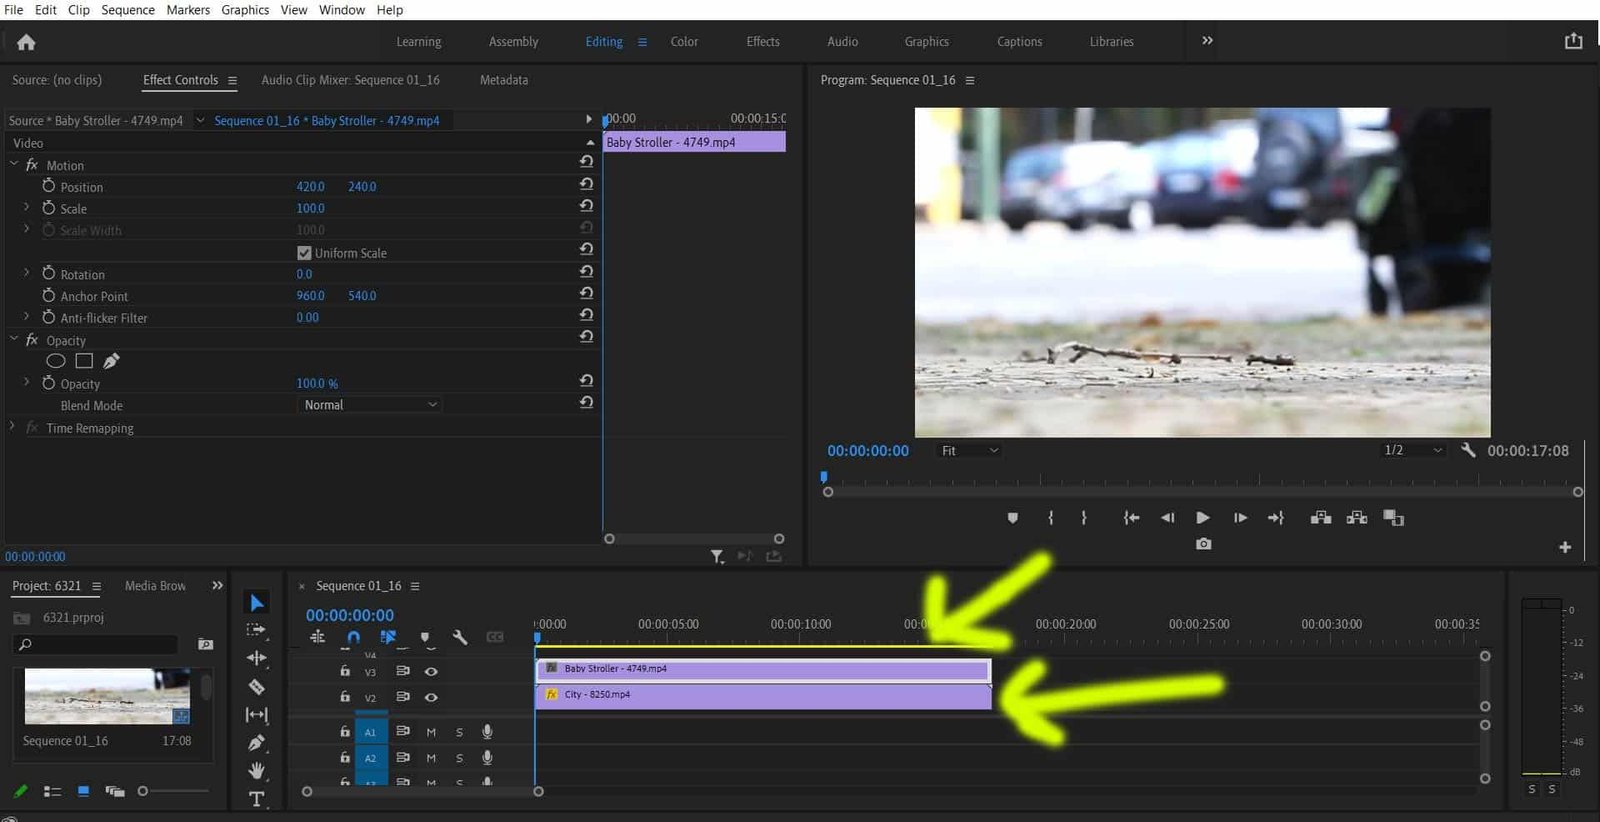Open the Fit zoom level dropdown

click(968, 451)
